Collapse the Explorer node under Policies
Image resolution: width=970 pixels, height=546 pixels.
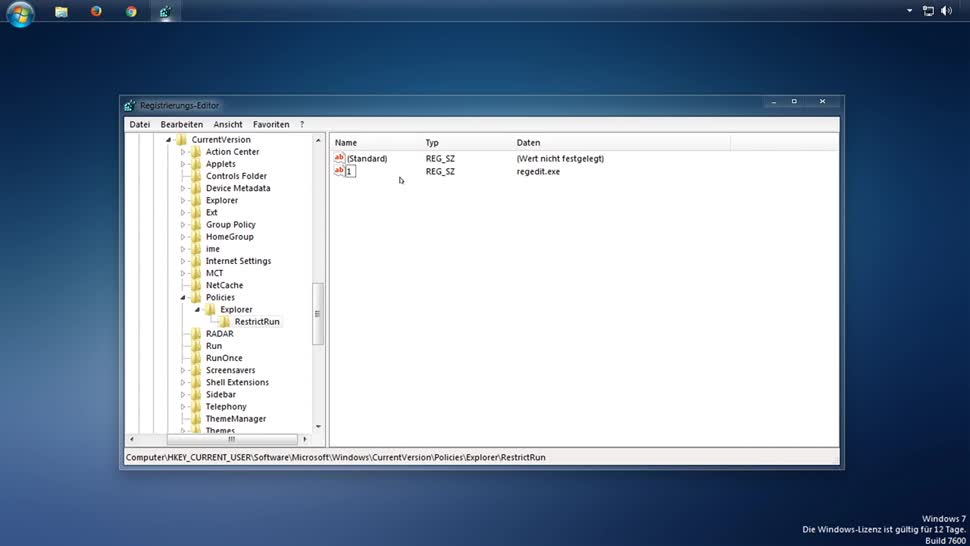point(197,309)
